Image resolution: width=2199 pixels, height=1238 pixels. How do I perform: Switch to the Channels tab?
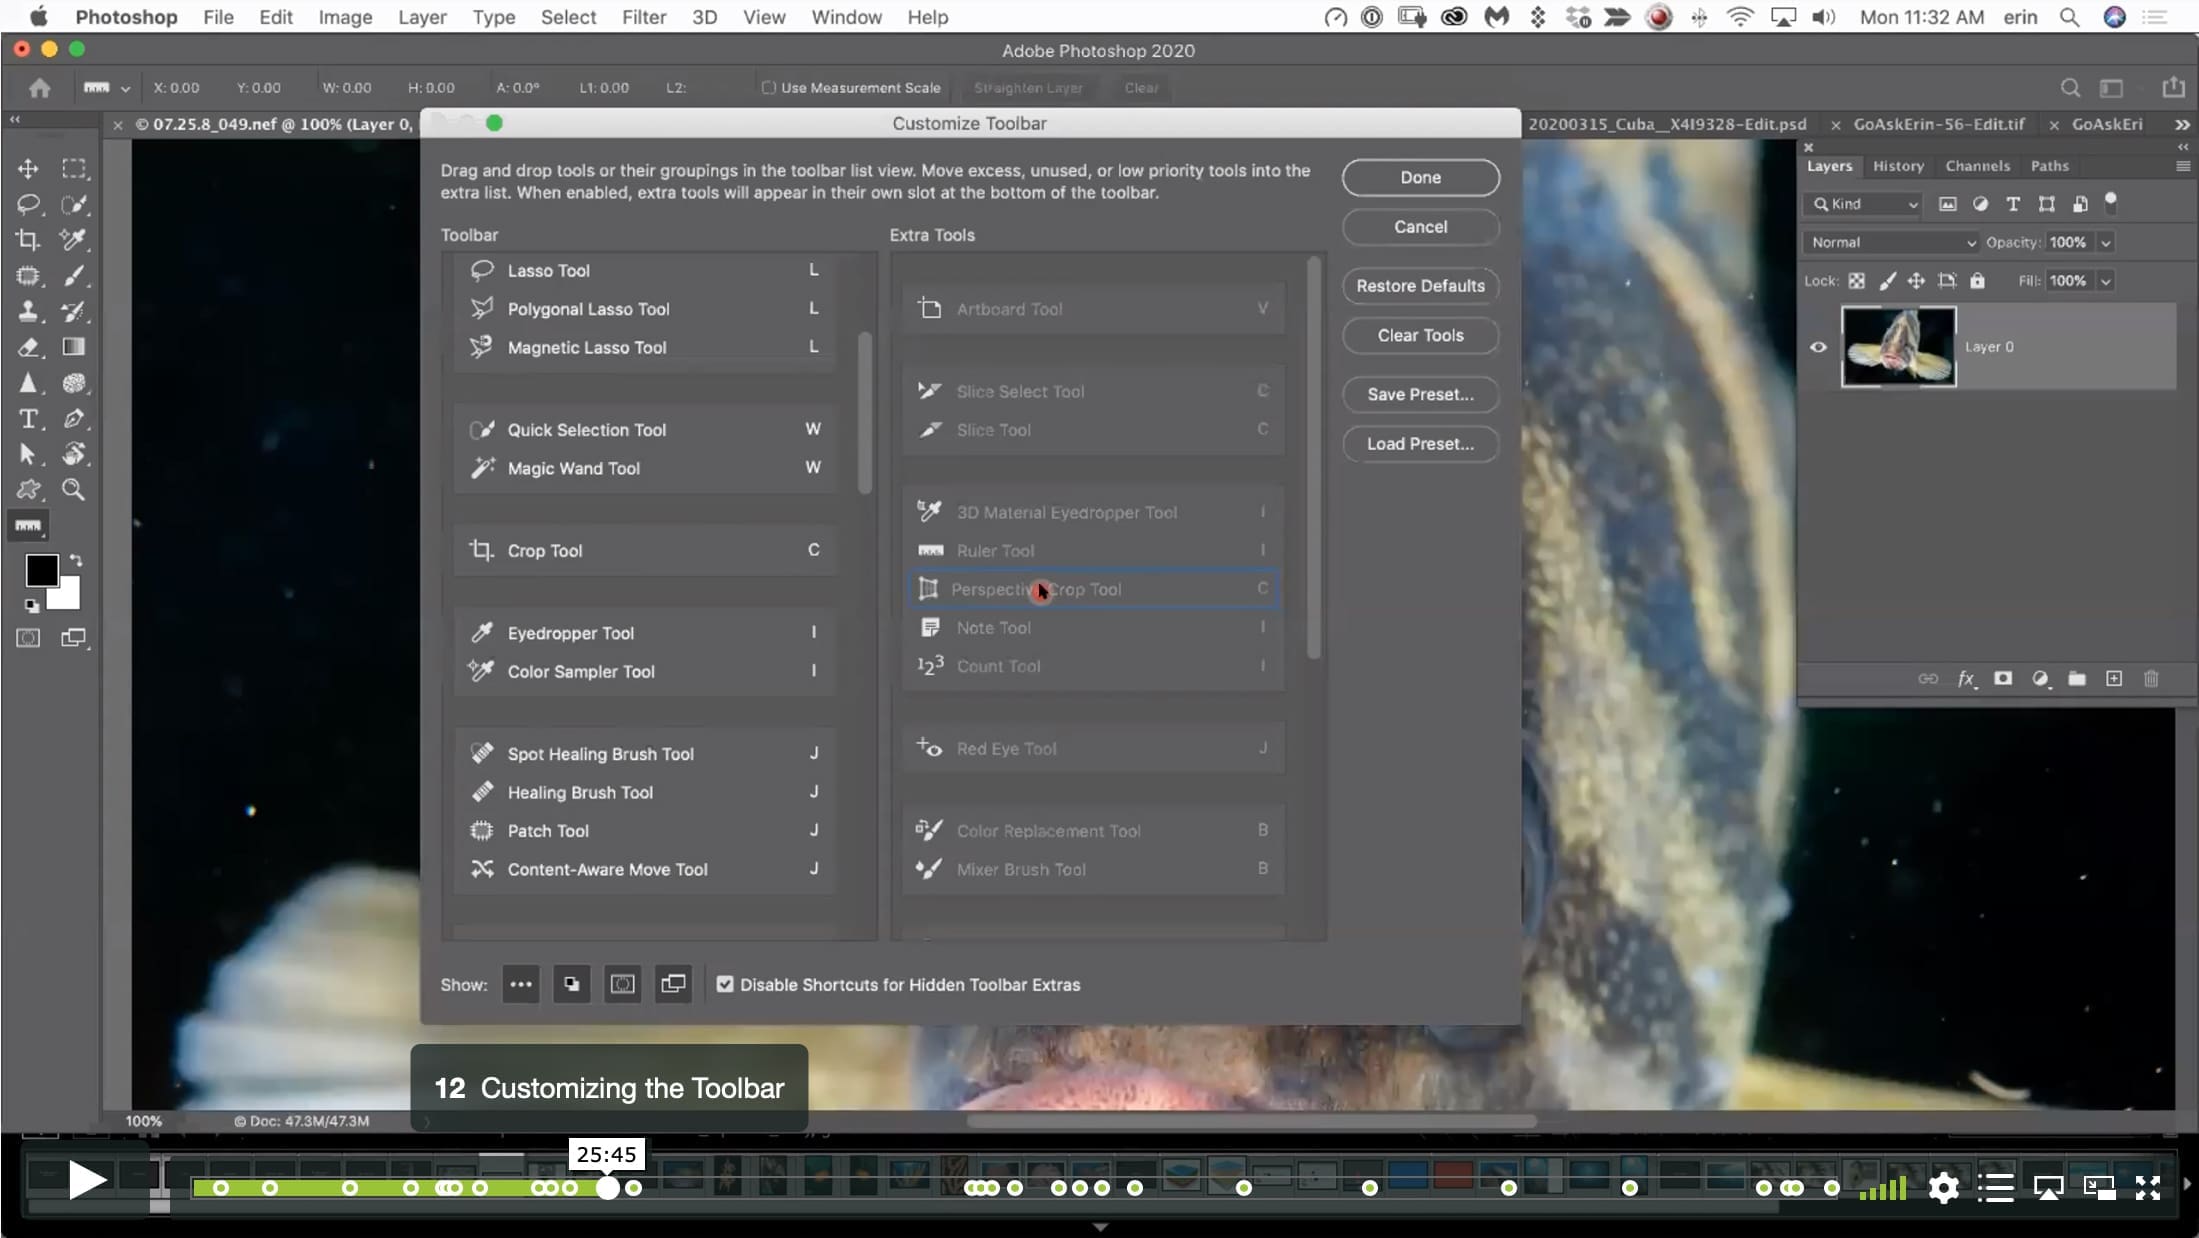tap(1977, 166)
